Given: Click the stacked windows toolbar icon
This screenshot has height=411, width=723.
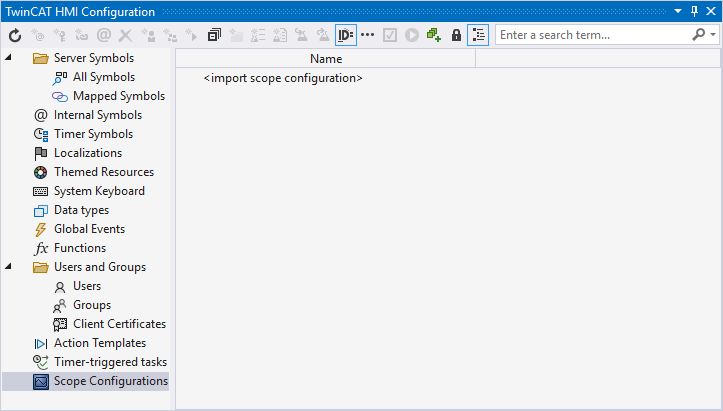Looking at the screenshot, I should coord(214,35).
